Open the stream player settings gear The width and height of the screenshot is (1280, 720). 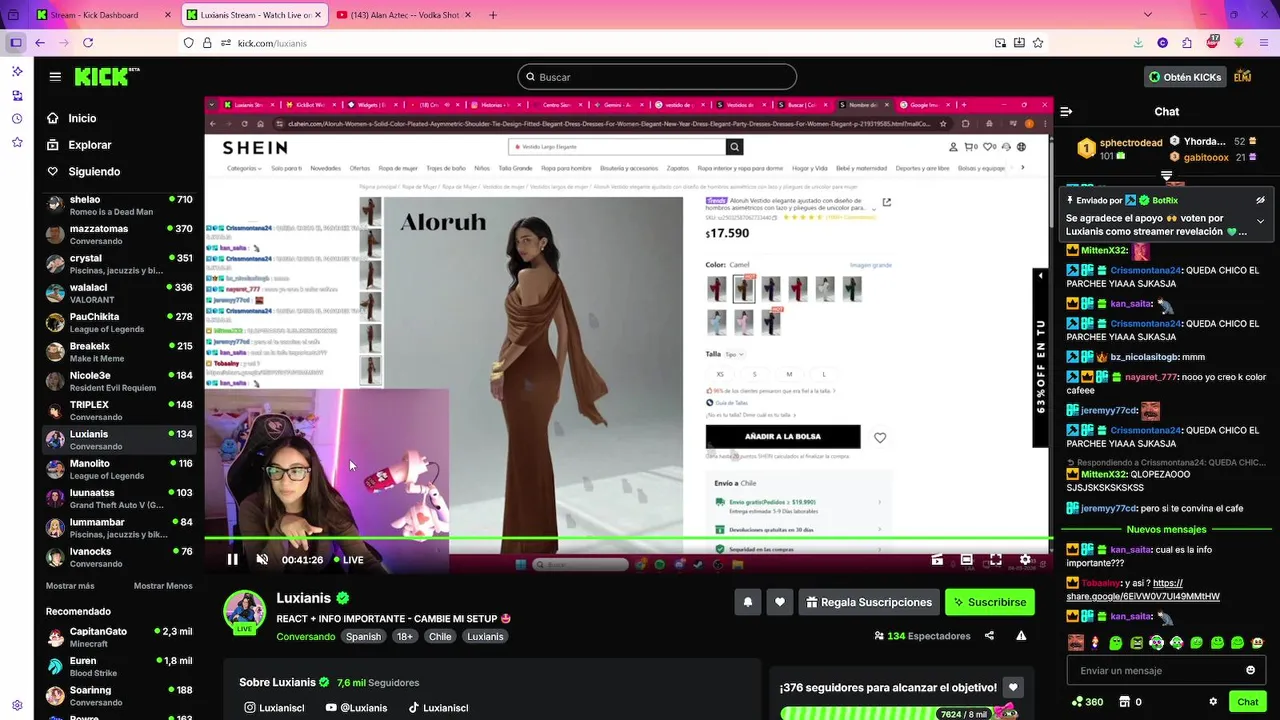point(1025,560)
